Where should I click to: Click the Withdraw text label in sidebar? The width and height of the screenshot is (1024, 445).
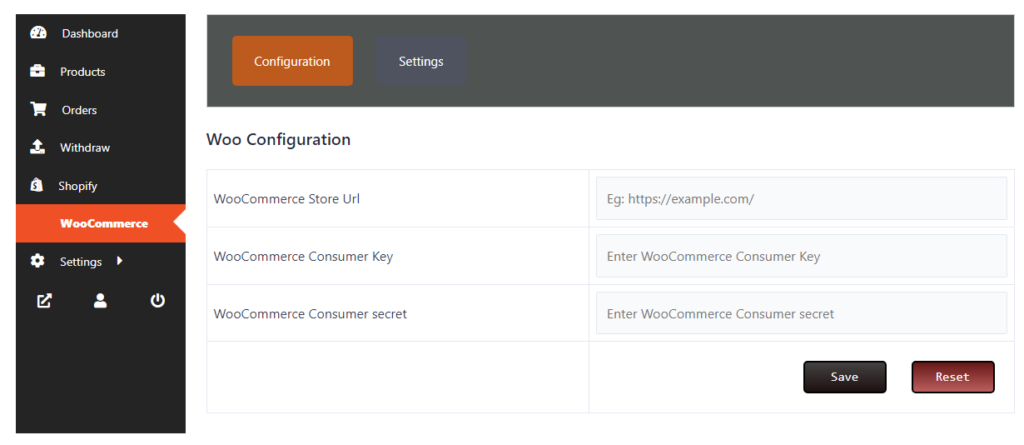click(85, 148)
